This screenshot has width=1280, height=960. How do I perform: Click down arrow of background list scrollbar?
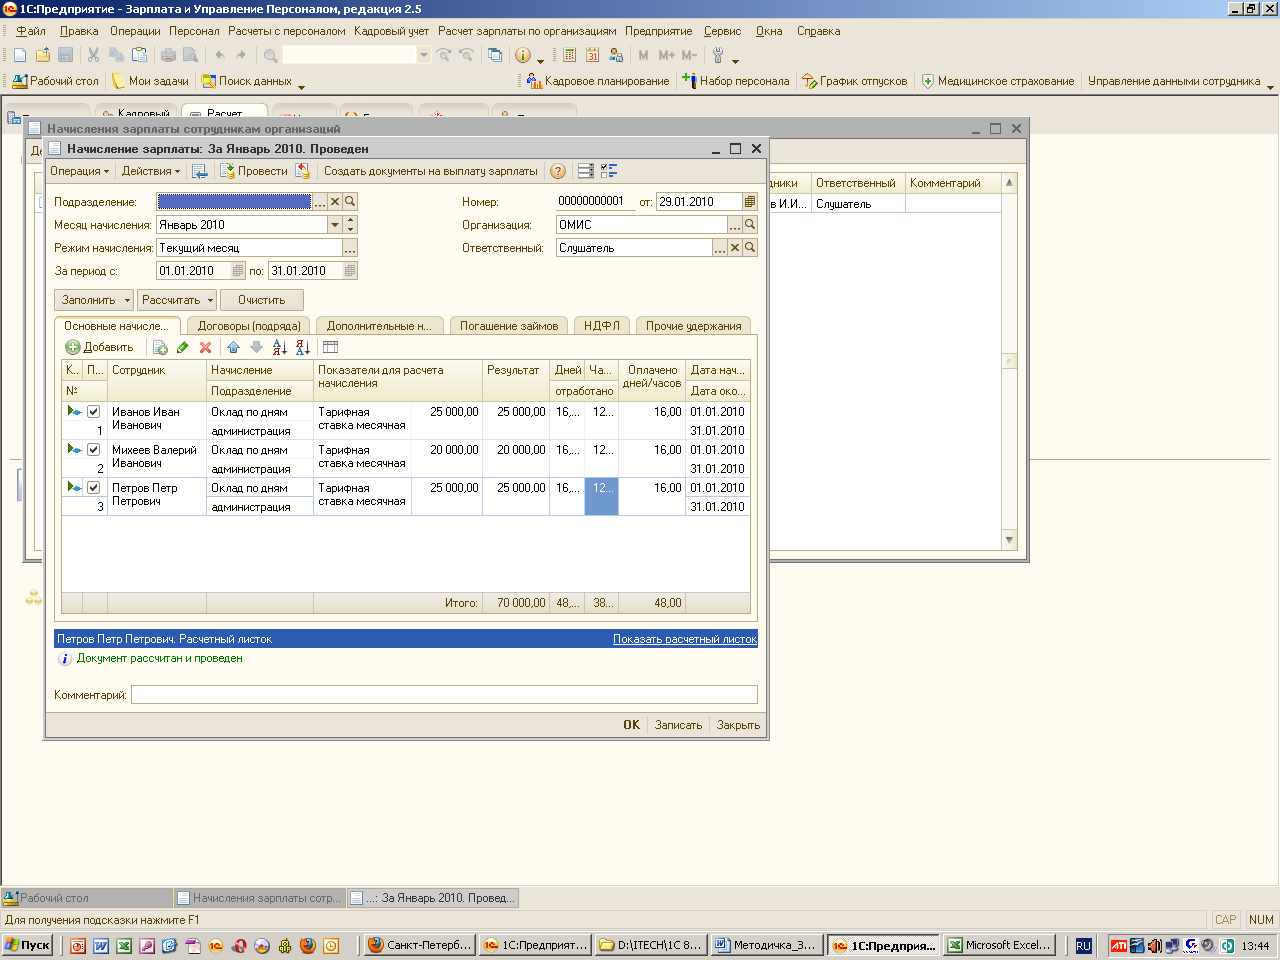click(1009, 540)
